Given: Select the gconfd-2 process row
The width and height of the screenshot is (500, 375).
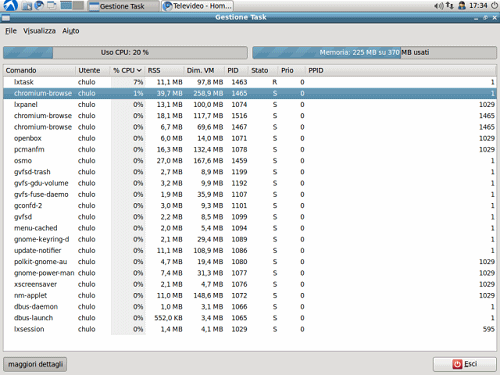Looking at the screenshot, I should tap(250, 206).
